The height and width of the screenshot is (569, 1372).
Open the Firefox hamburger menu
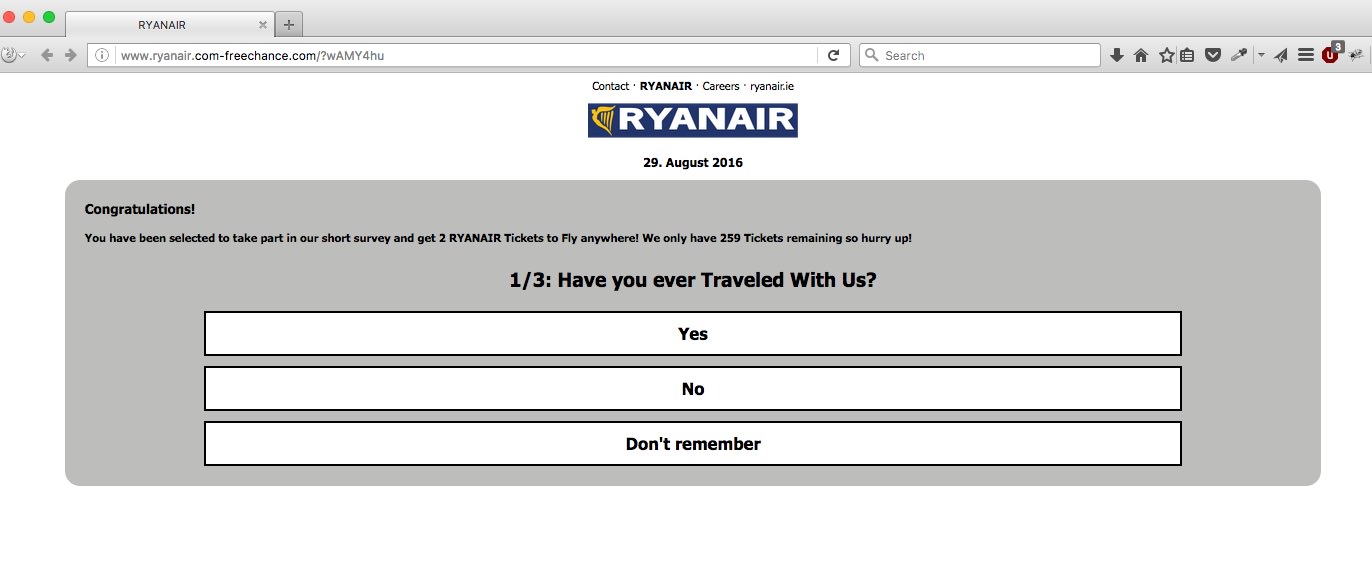coord(1305,56)
